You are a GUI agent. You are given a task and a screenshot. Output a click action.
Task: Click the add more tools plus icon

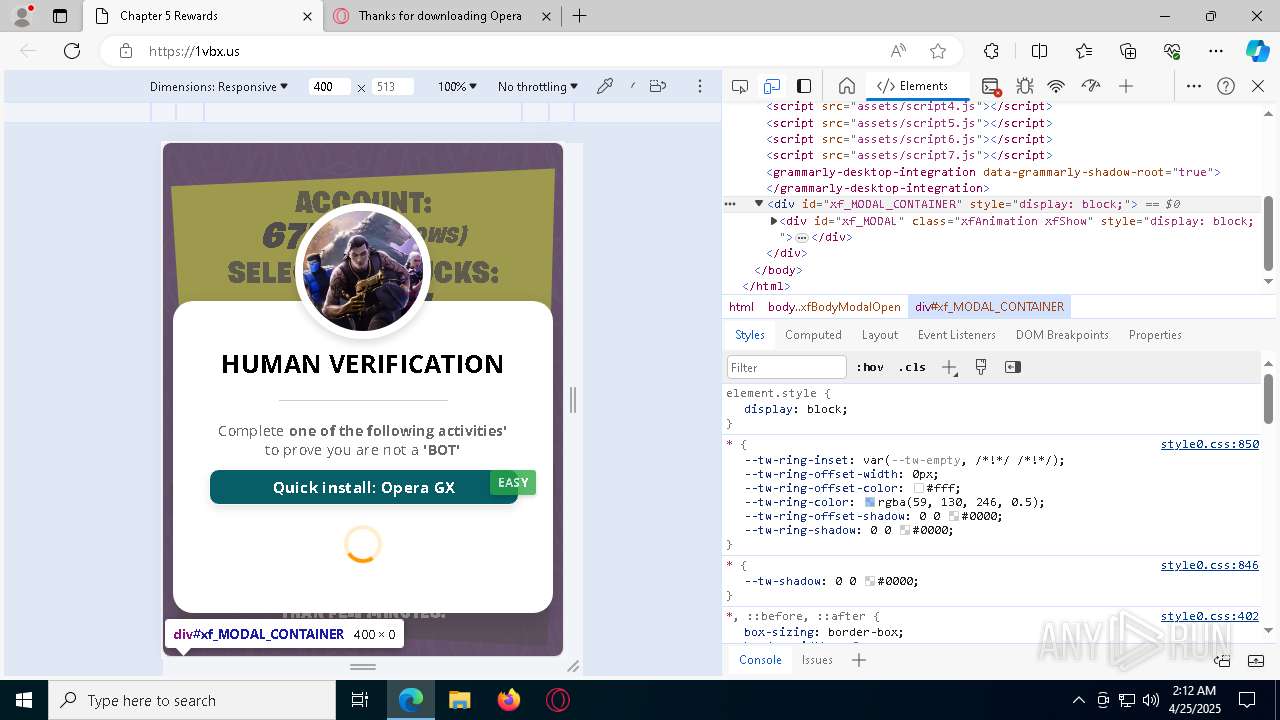(1126, 86)
